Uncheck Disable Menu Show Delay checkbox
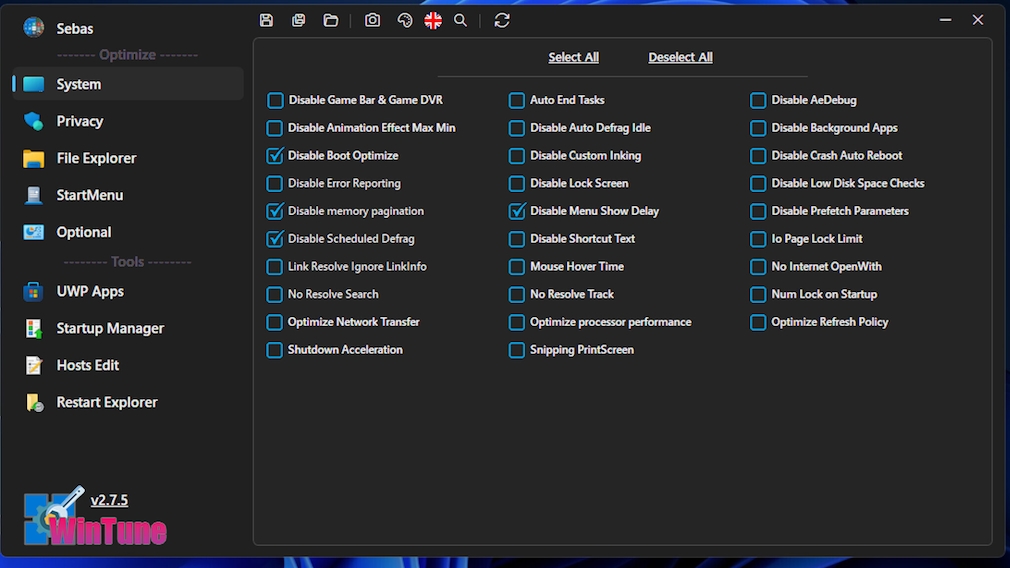1010x568 pixels. click(517, 211)
